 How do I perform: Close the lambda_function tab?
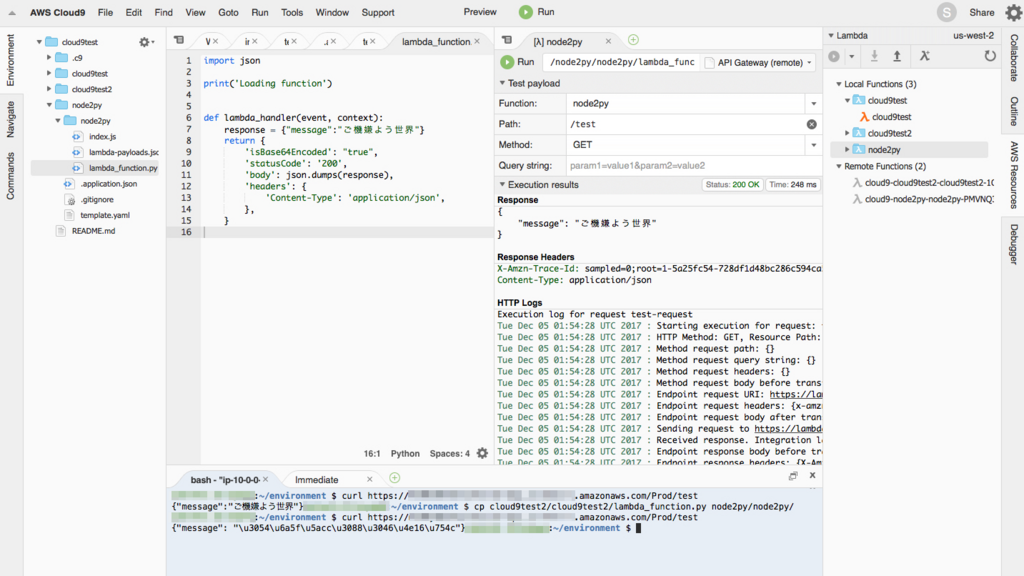coord(477,41)
